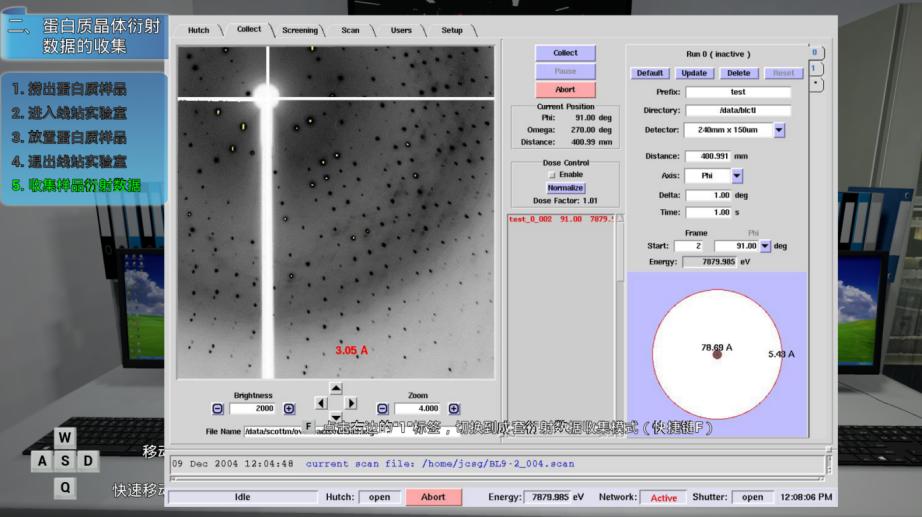The image size is (922, 517).
Task: Pan the diffraction image left
Action: (321, 403)
